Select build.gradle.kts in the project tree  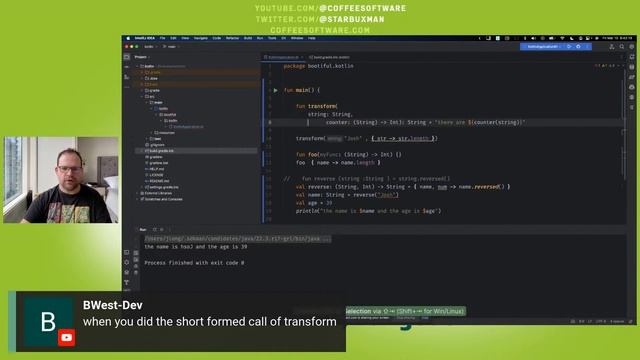pos(159,151)
